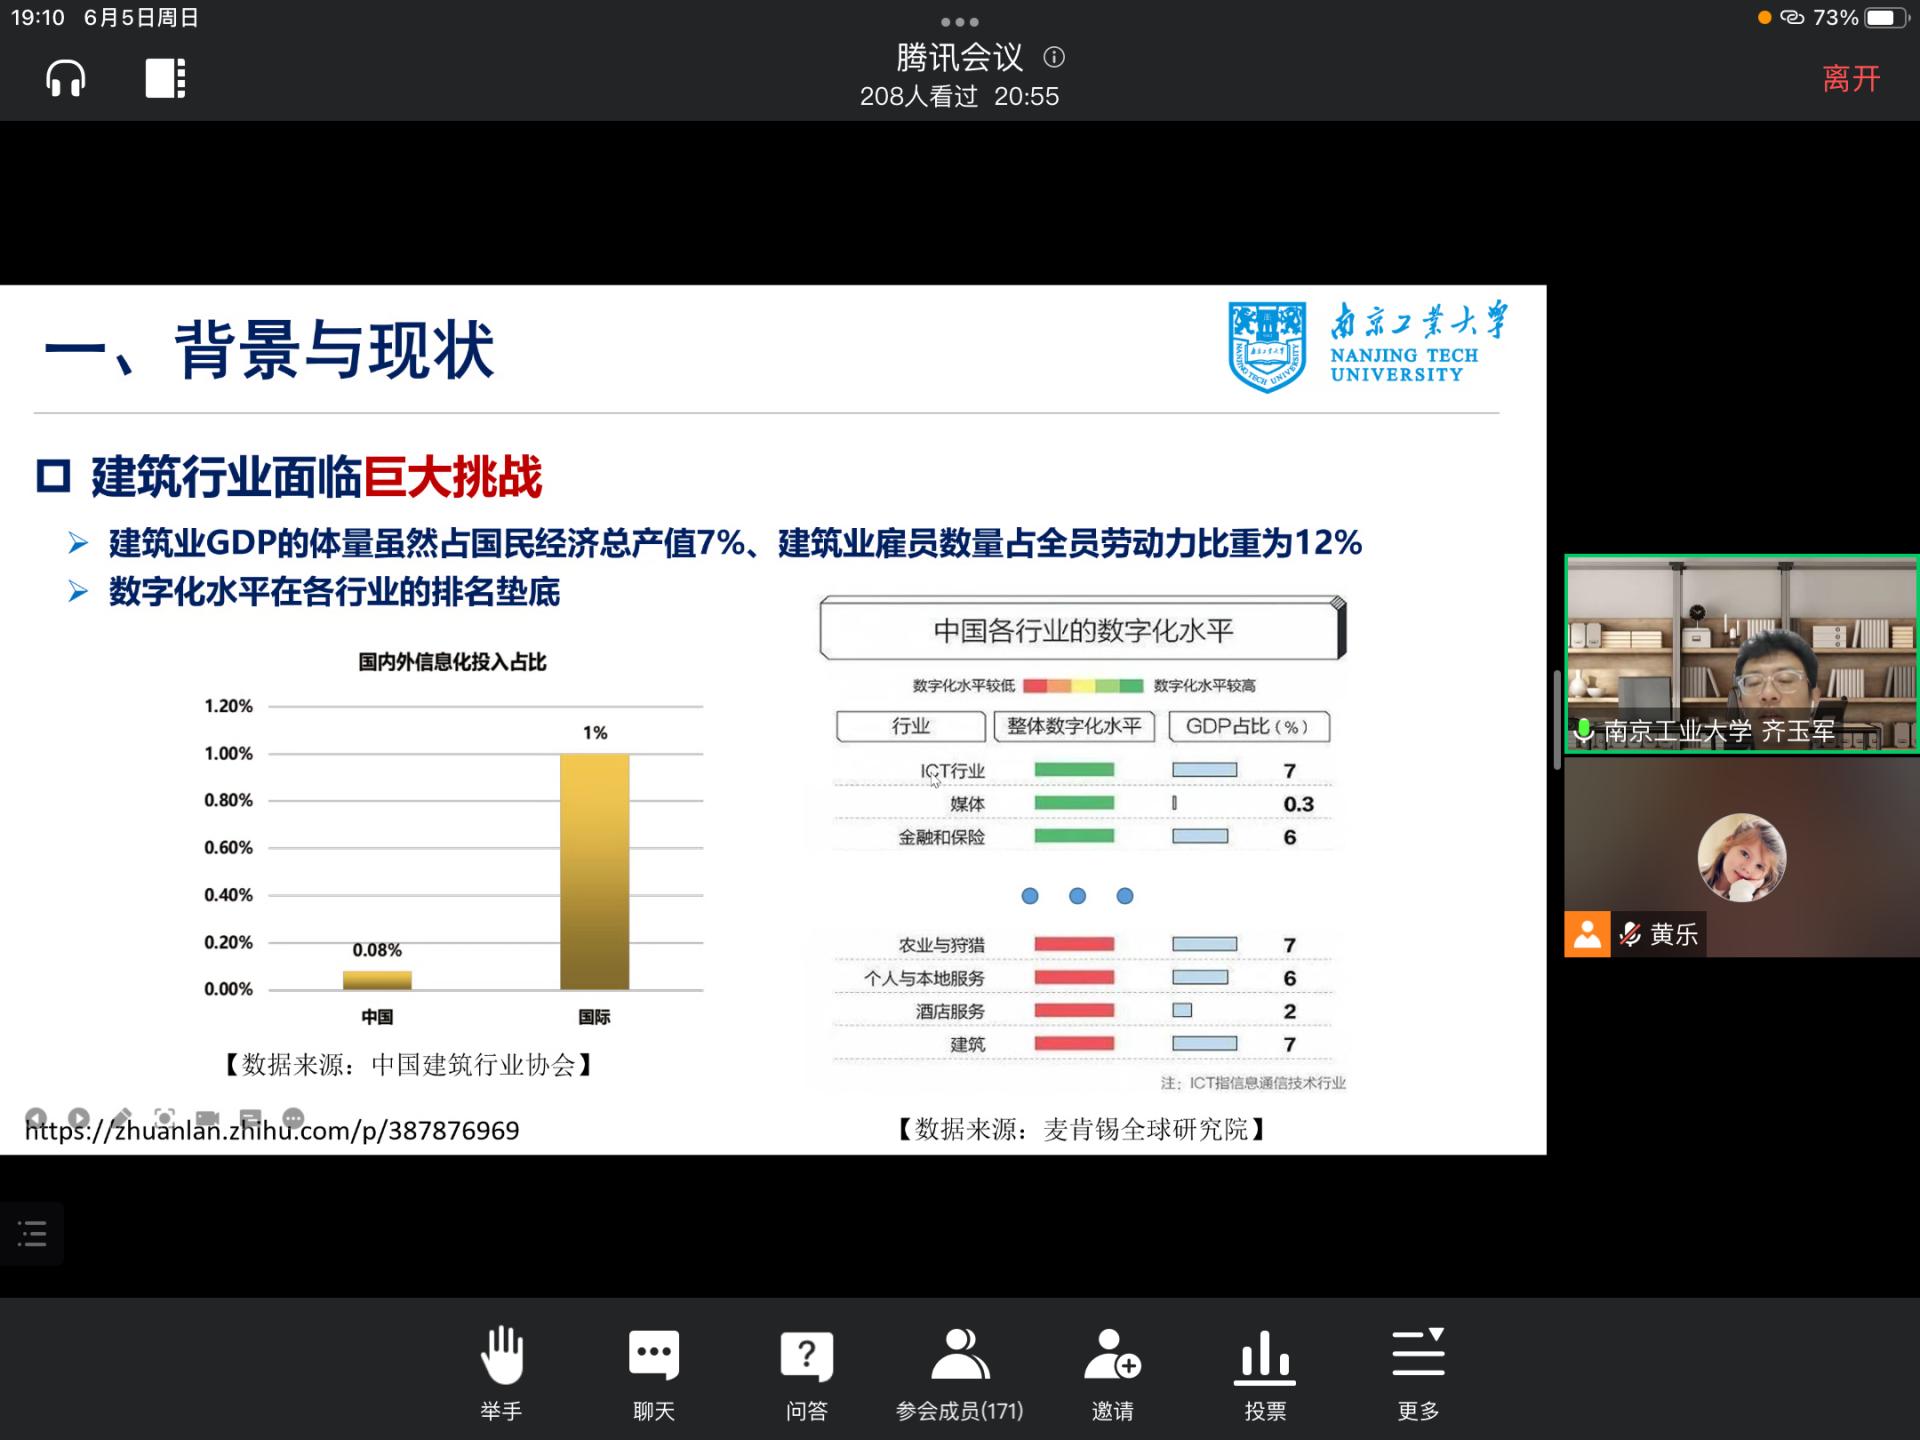Toggle the side panel layout icon

click(165, 78)
